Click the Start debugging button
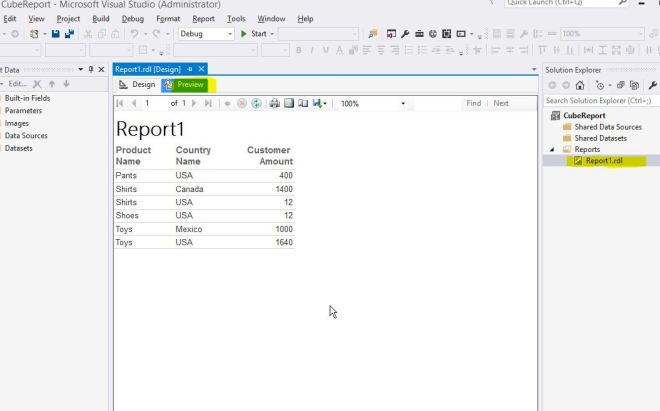The width and height of the screenshot is (660, 411). coord(255,34)
